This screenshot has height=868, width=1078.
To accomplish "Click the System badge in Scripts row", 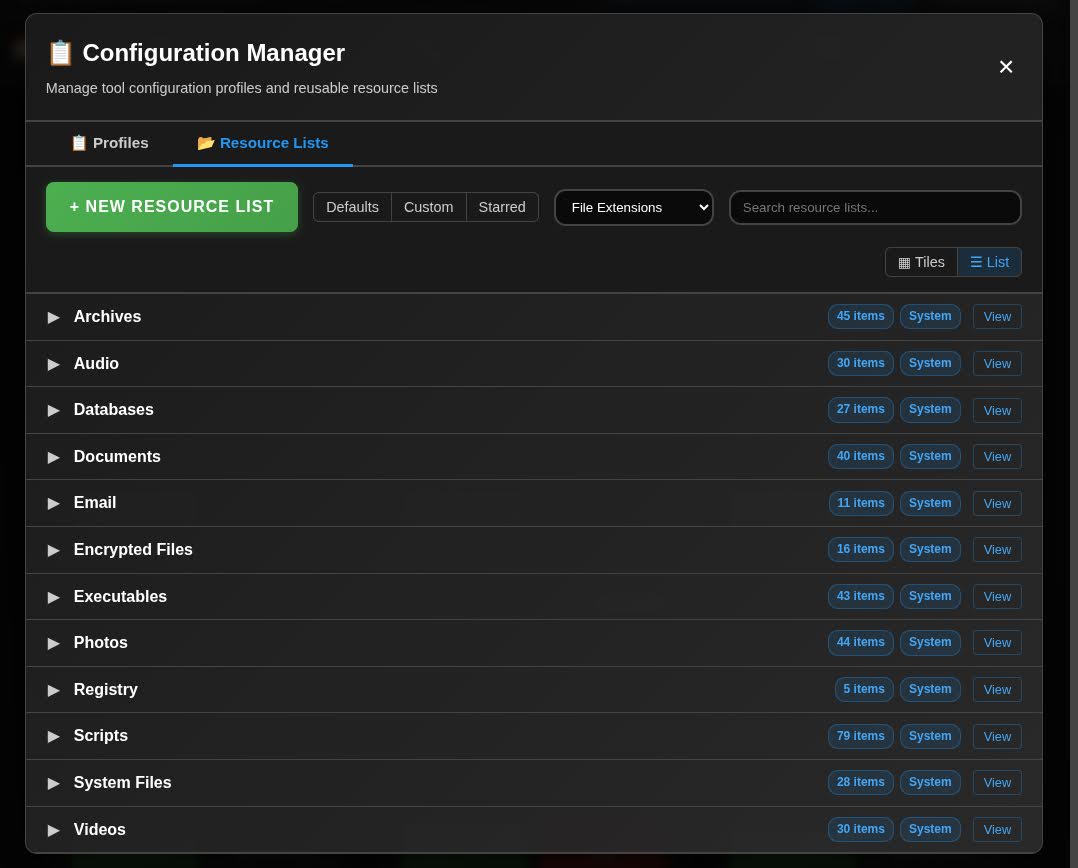I will point(930,735).
